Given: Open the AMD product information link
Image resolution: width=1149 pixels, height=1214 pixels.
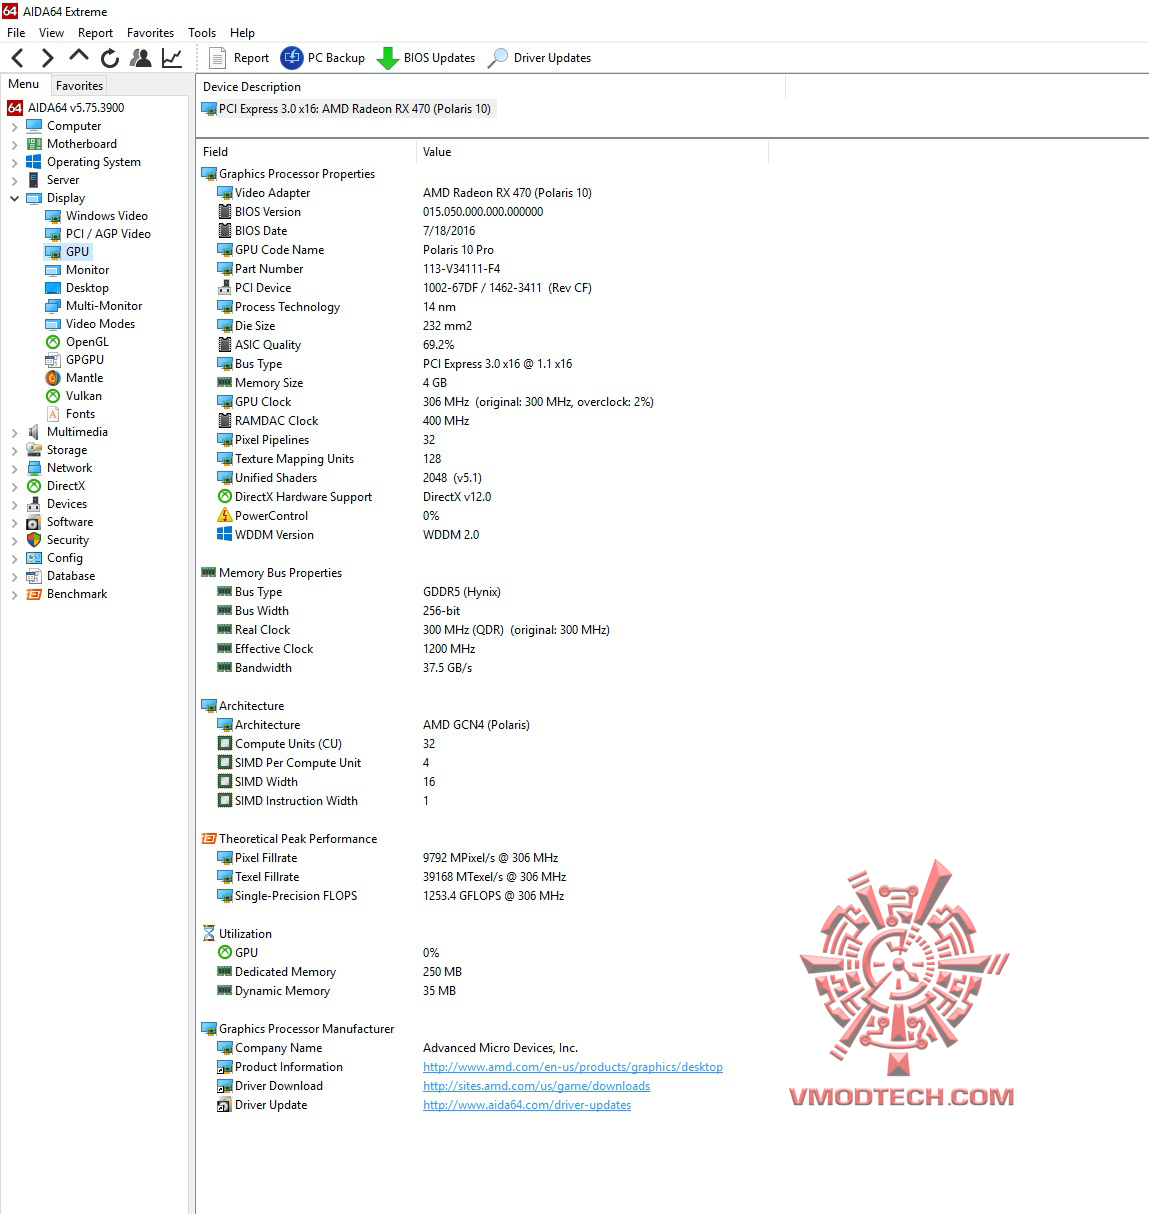Looking at the screenshot, I should click(573, 1067).
